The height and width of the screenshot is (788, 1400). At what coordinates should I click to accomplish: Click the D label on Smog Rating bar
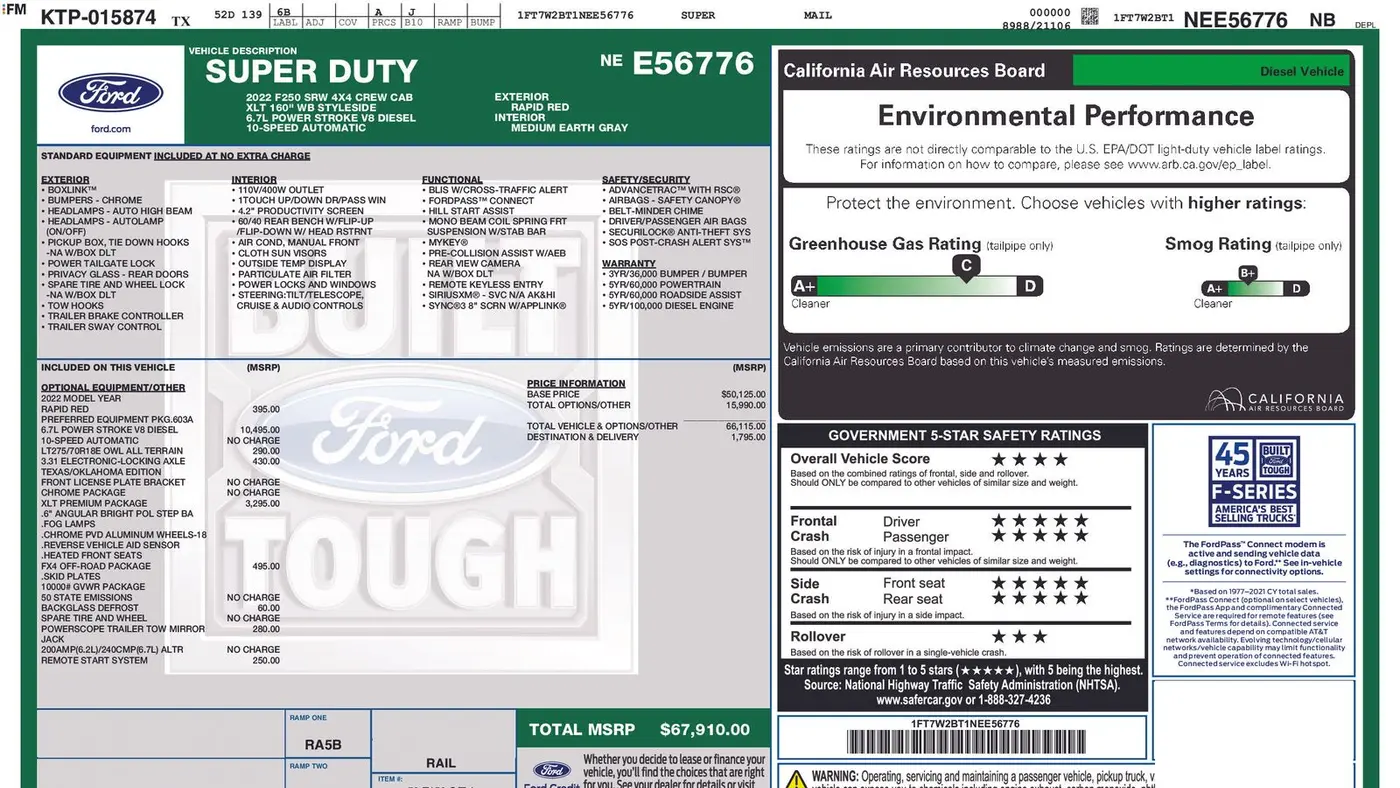(1296, 289)
